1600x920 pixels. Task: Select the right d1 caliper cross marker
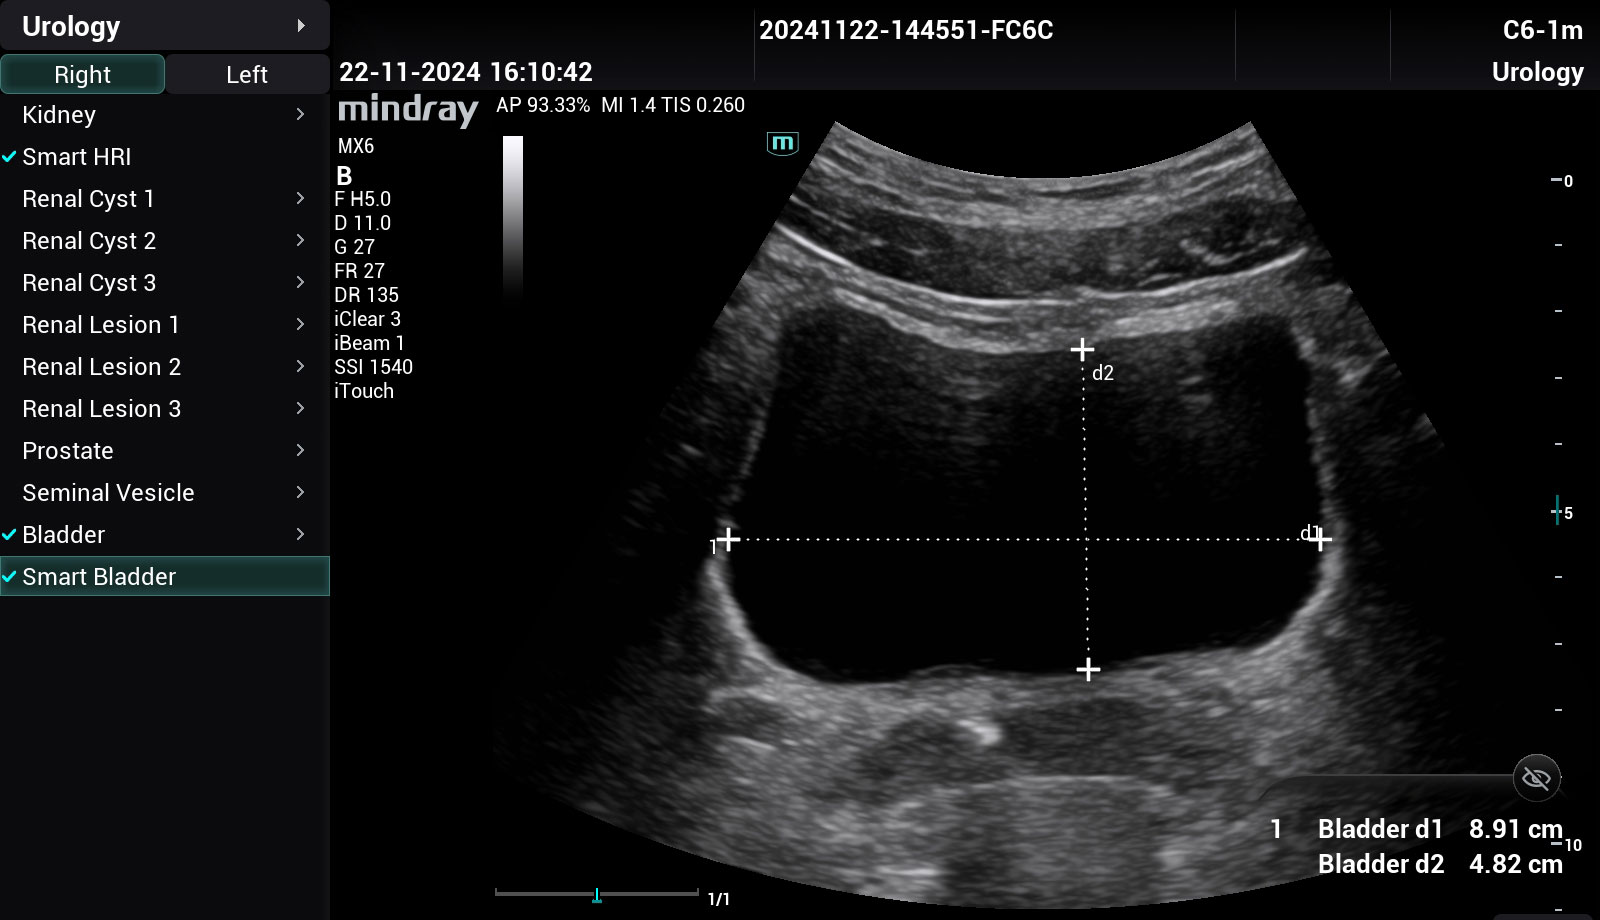[x=1320, y=540]
